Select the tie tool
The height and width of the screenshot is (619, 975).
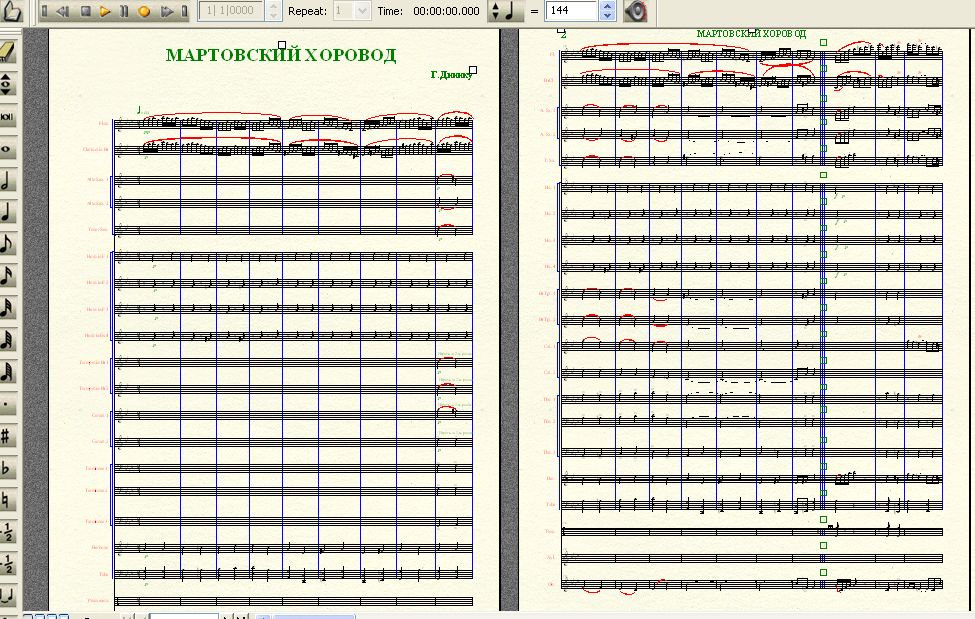point(7,596)
